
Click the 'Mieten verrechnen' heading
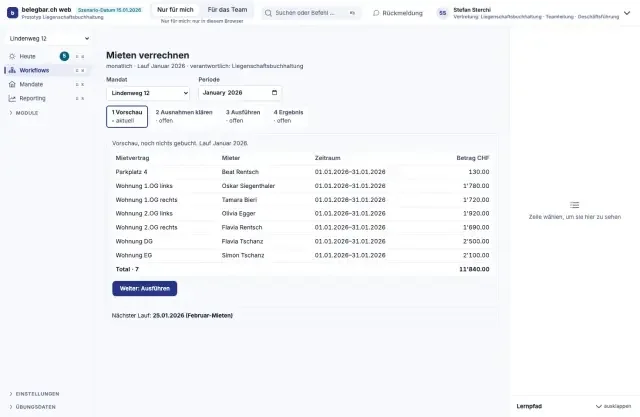148,55
